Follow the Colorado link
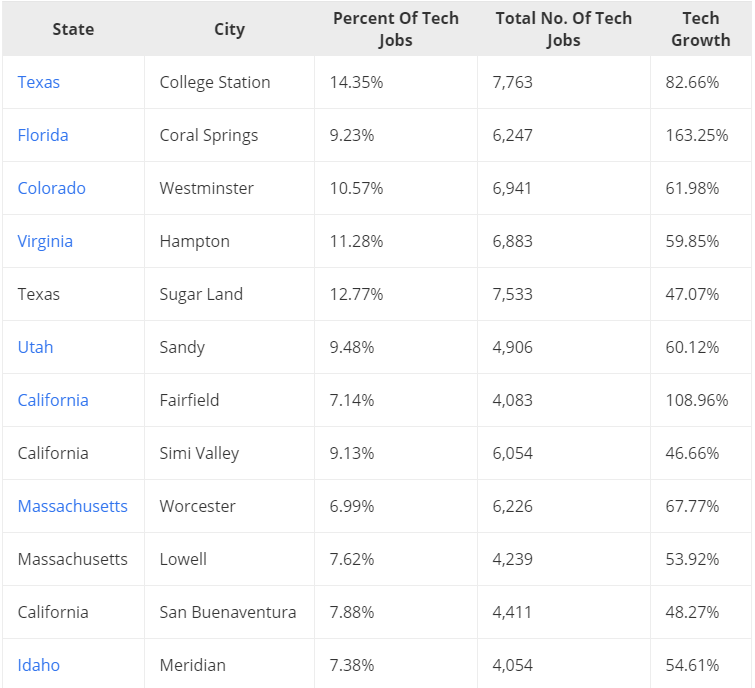Screen dimensions: 755x688 [52, 188]
